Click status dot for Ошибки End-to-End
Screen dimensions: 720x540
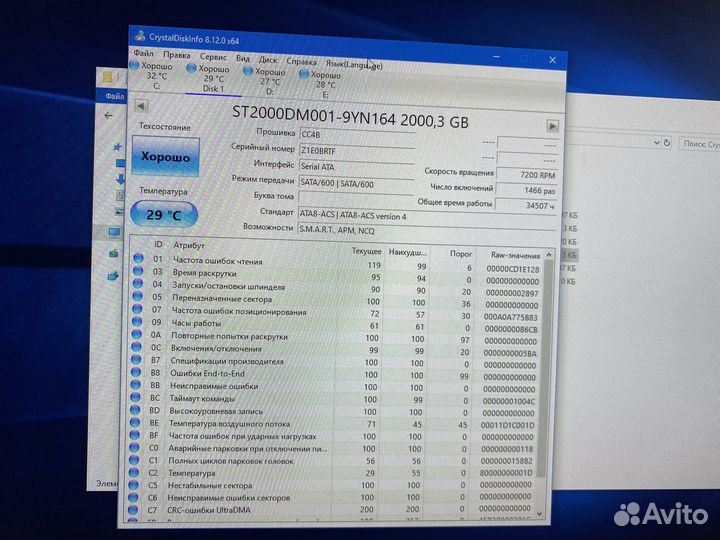pyautogui.click(x=135, y=372)
